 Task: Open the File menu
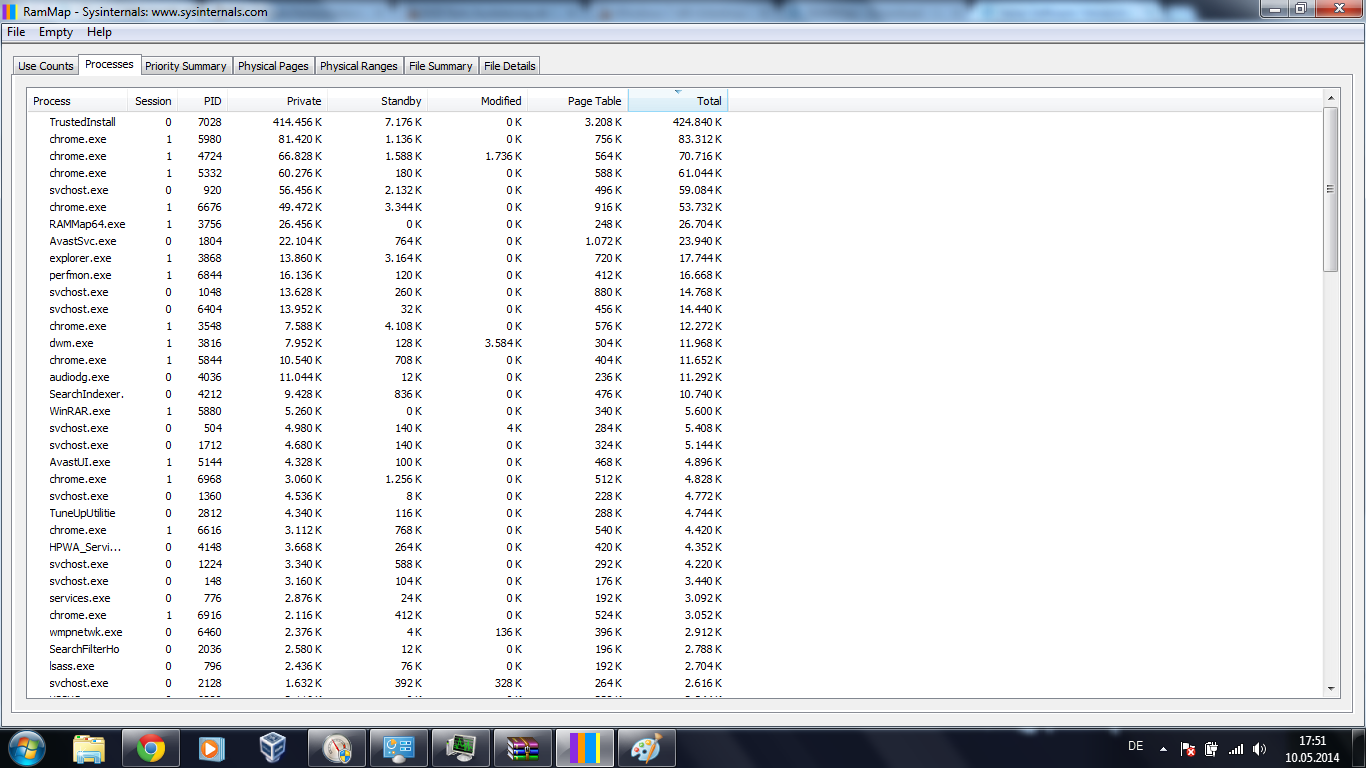click(x=16, y=32)
